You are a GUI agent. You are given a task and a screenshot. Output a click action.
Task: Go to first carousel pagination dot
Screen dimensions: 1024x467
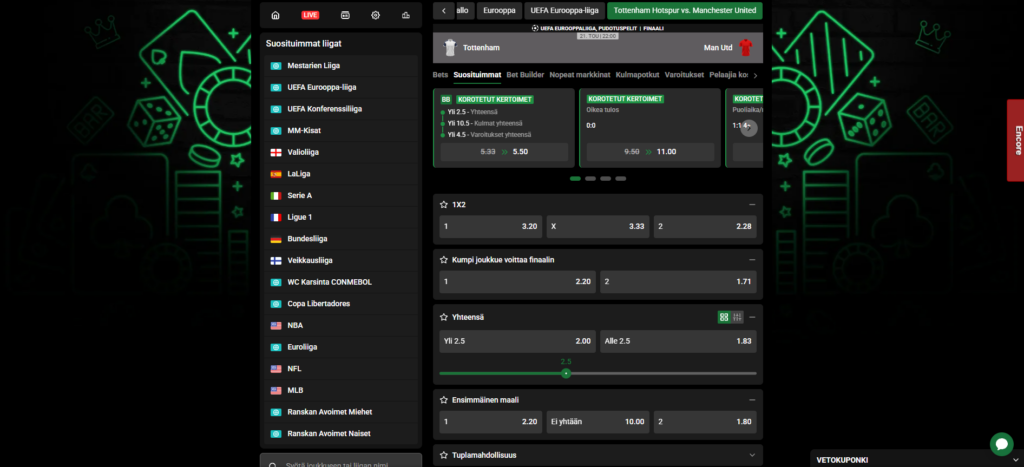tap(575, 178)
